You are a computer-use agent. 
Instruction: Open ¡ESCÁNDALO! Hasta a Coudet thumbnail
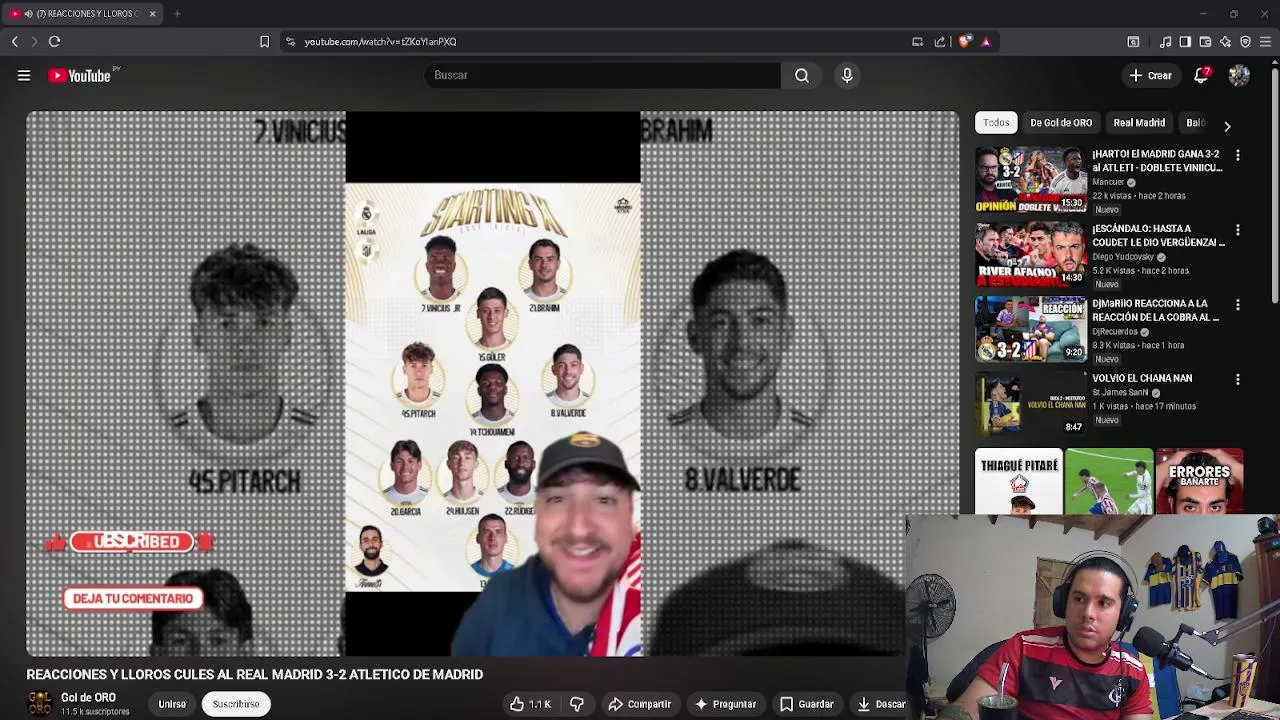point(1030,255)
